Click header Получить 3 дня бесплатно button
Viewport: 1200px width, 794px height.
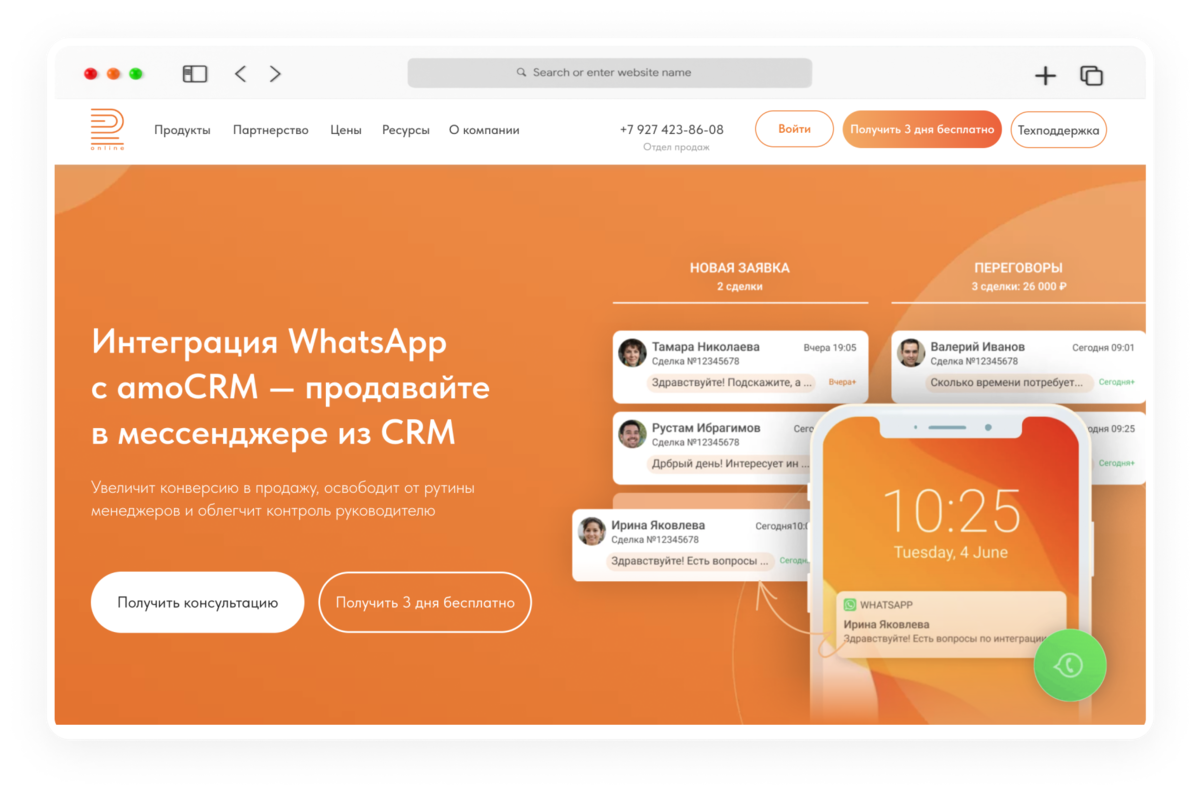tap(922, 129)
